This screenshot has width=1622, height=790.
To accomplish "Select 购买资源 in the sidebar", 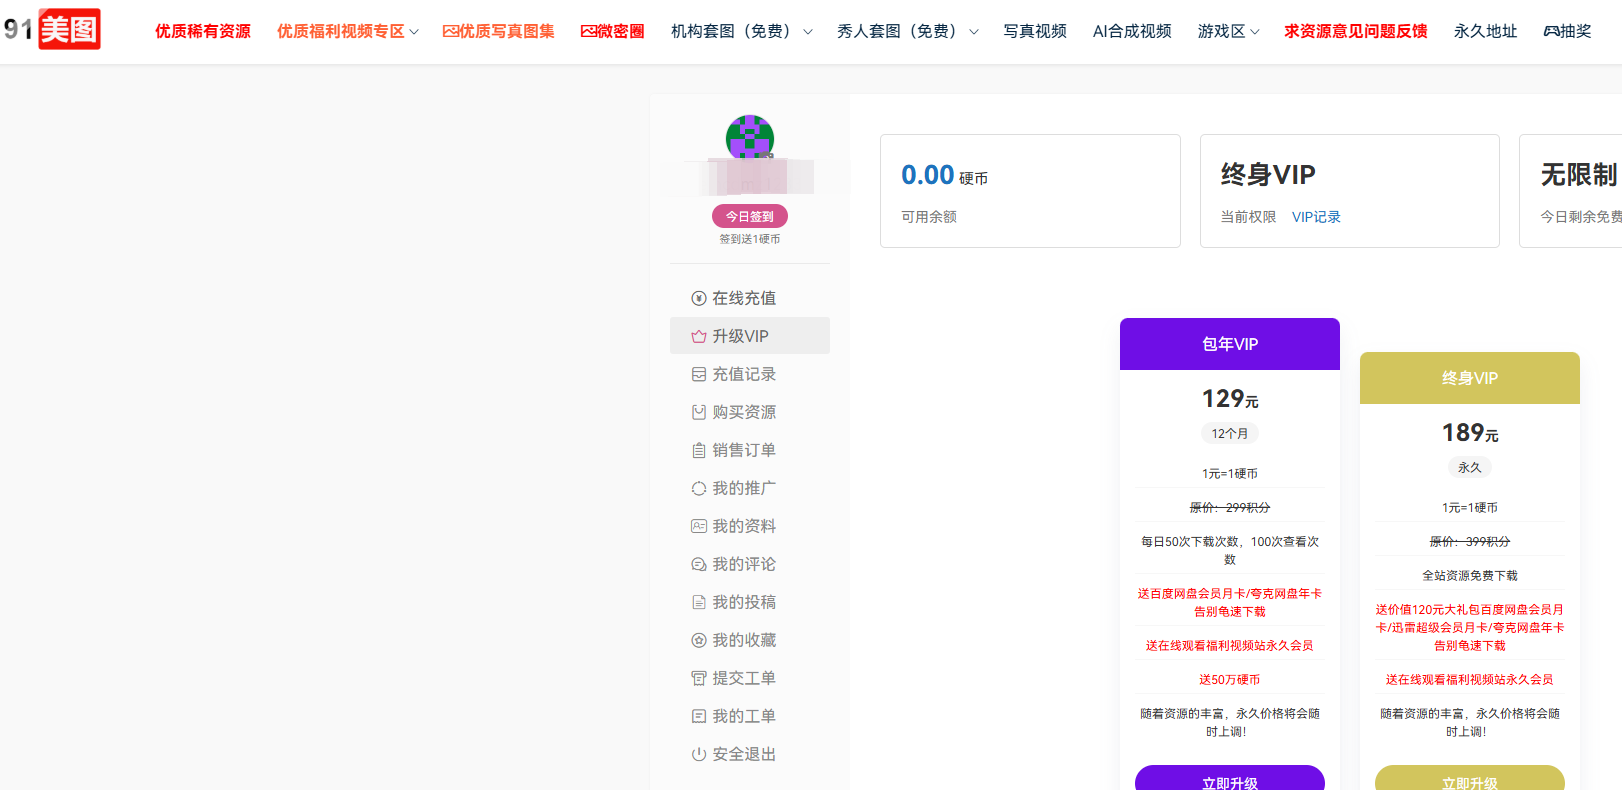I will point(750,412).
